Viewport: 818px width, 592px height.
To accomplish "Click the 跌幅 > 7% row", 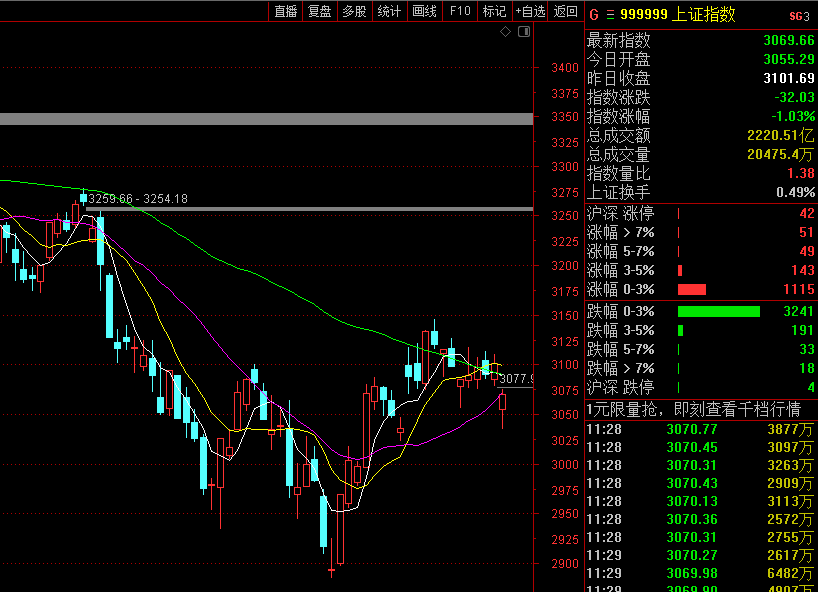I will coord(701,368).
